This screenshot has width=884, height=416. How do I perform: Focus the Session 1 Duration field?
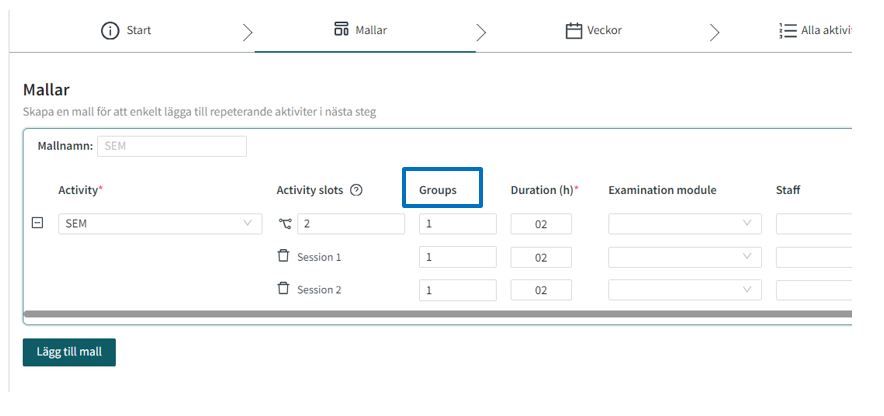[541, 257]
